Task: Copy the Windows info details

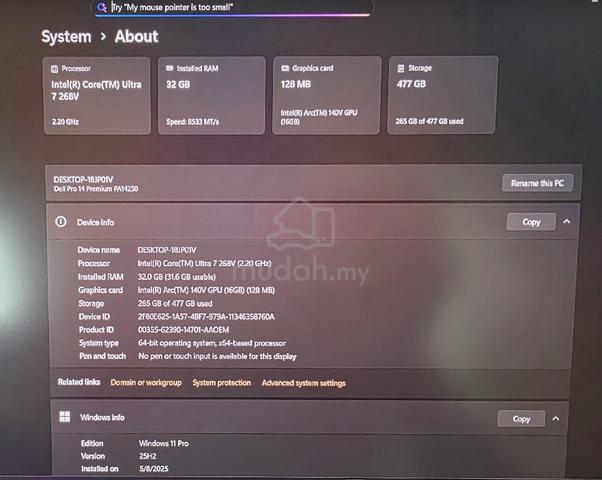Action: point(521,419)
